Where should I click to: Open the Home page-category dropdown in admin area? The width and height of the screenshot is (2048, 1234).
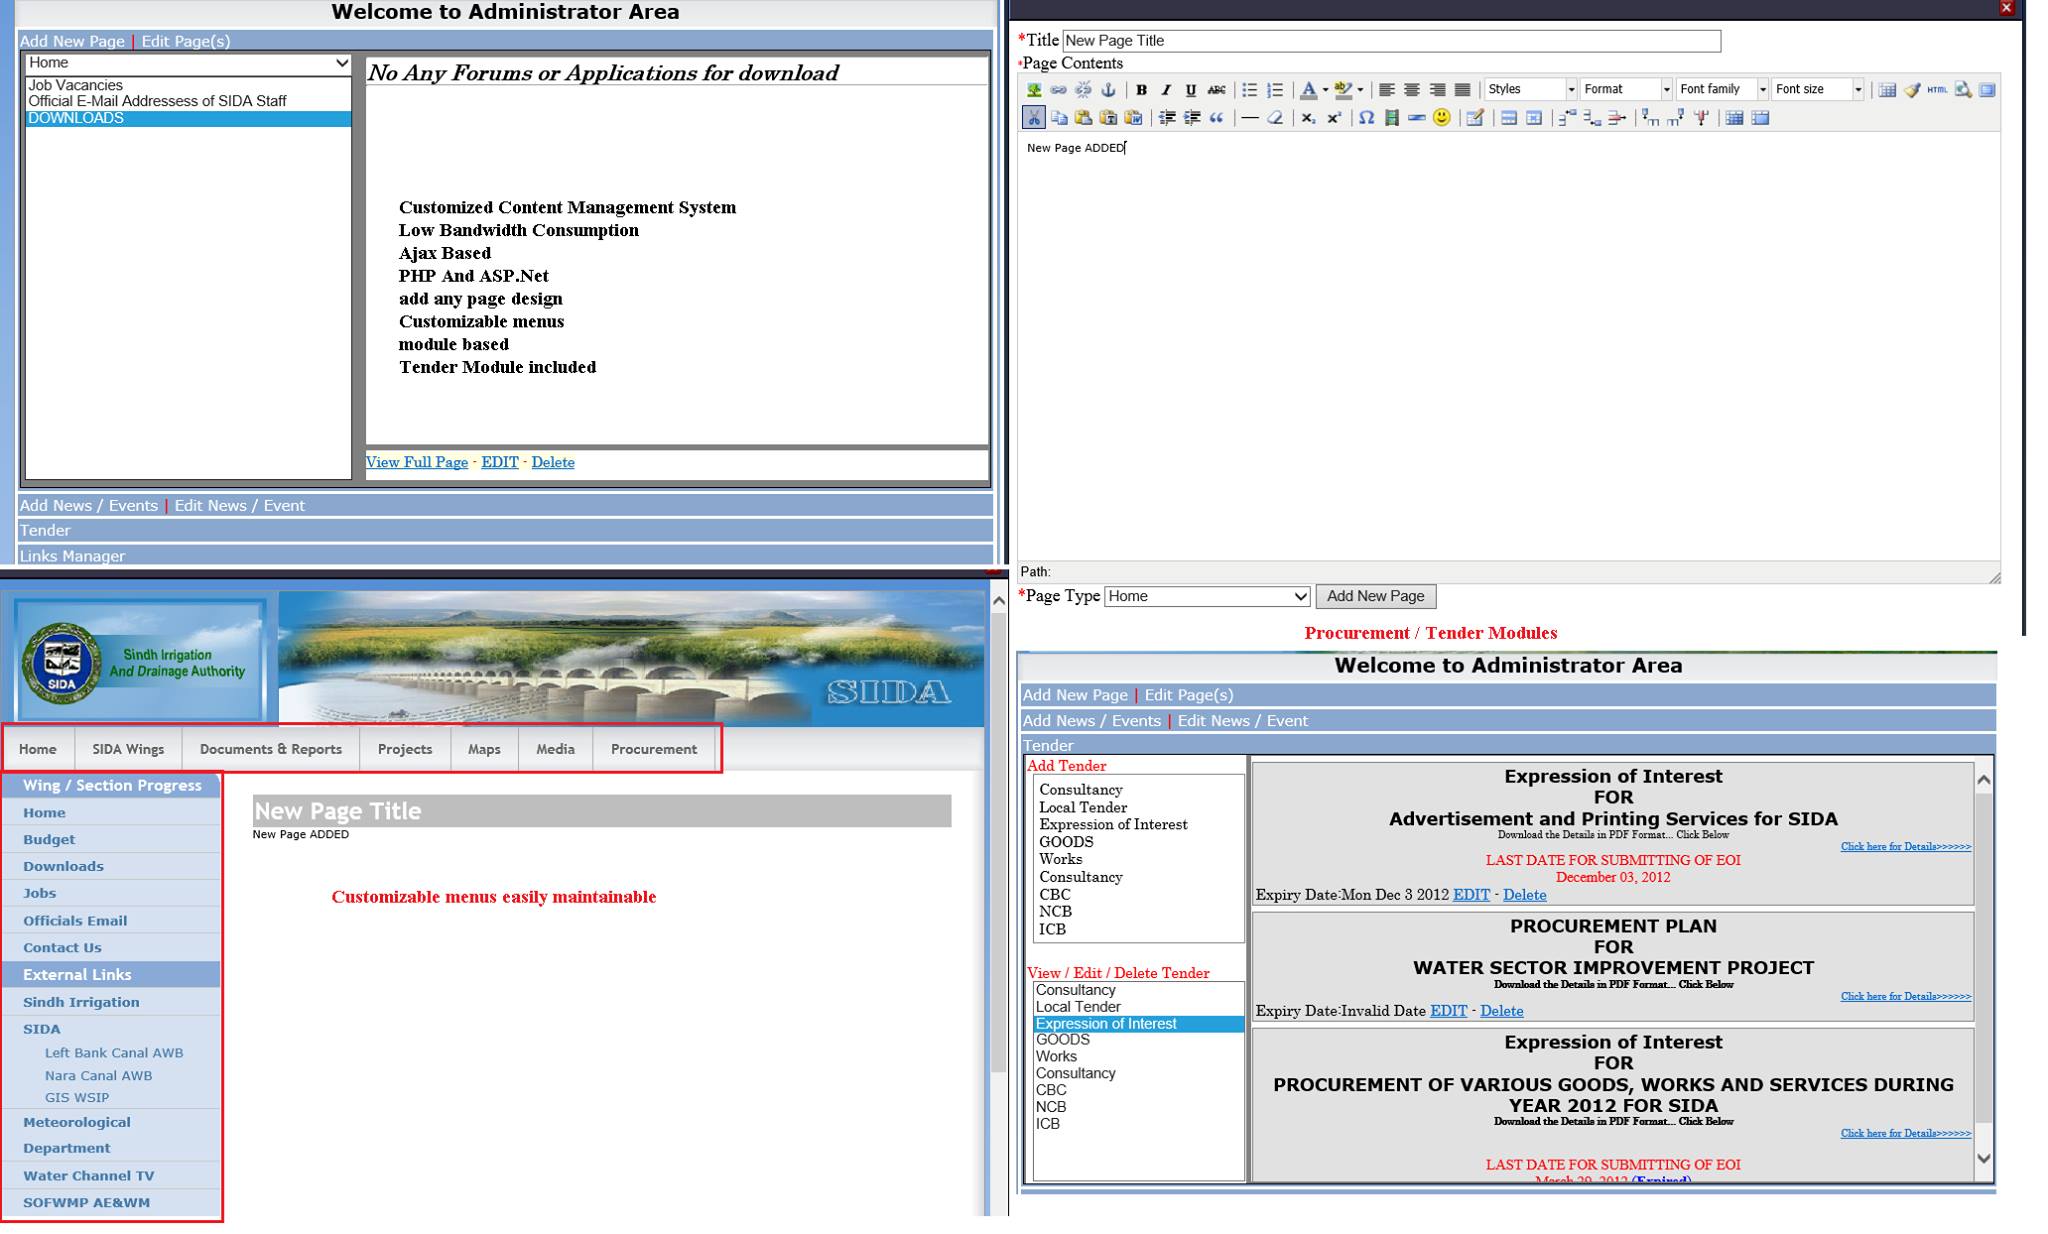(x=188, y=63)
